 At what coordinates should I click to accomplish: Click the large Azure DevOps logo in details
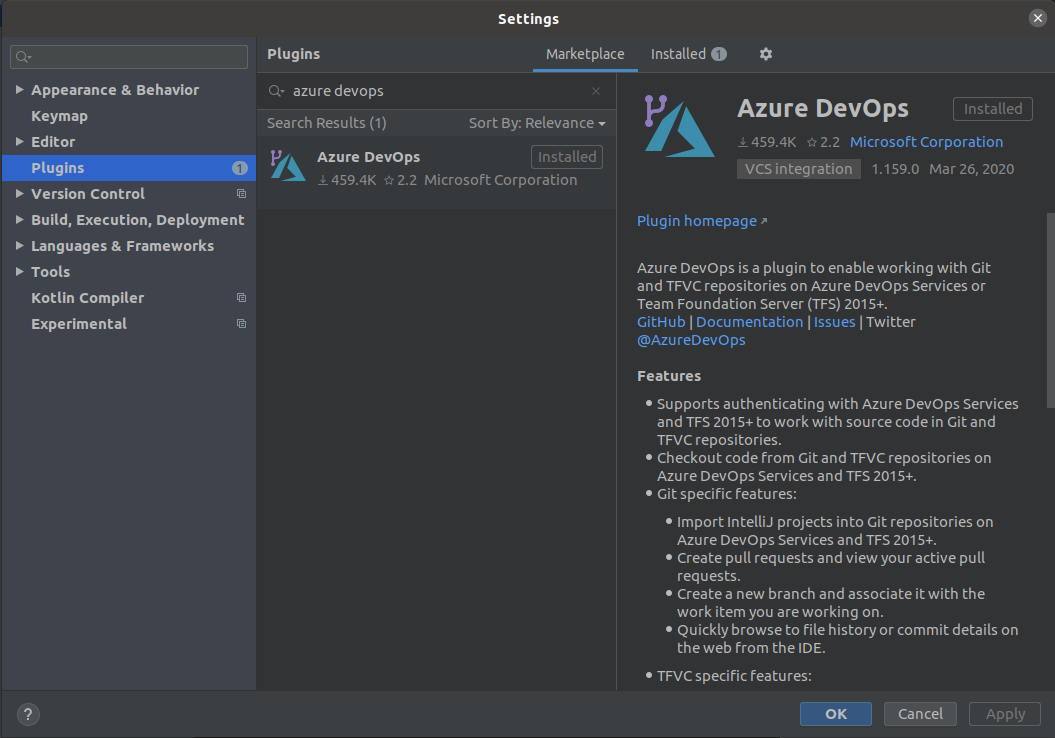click(x=678, y=126)
